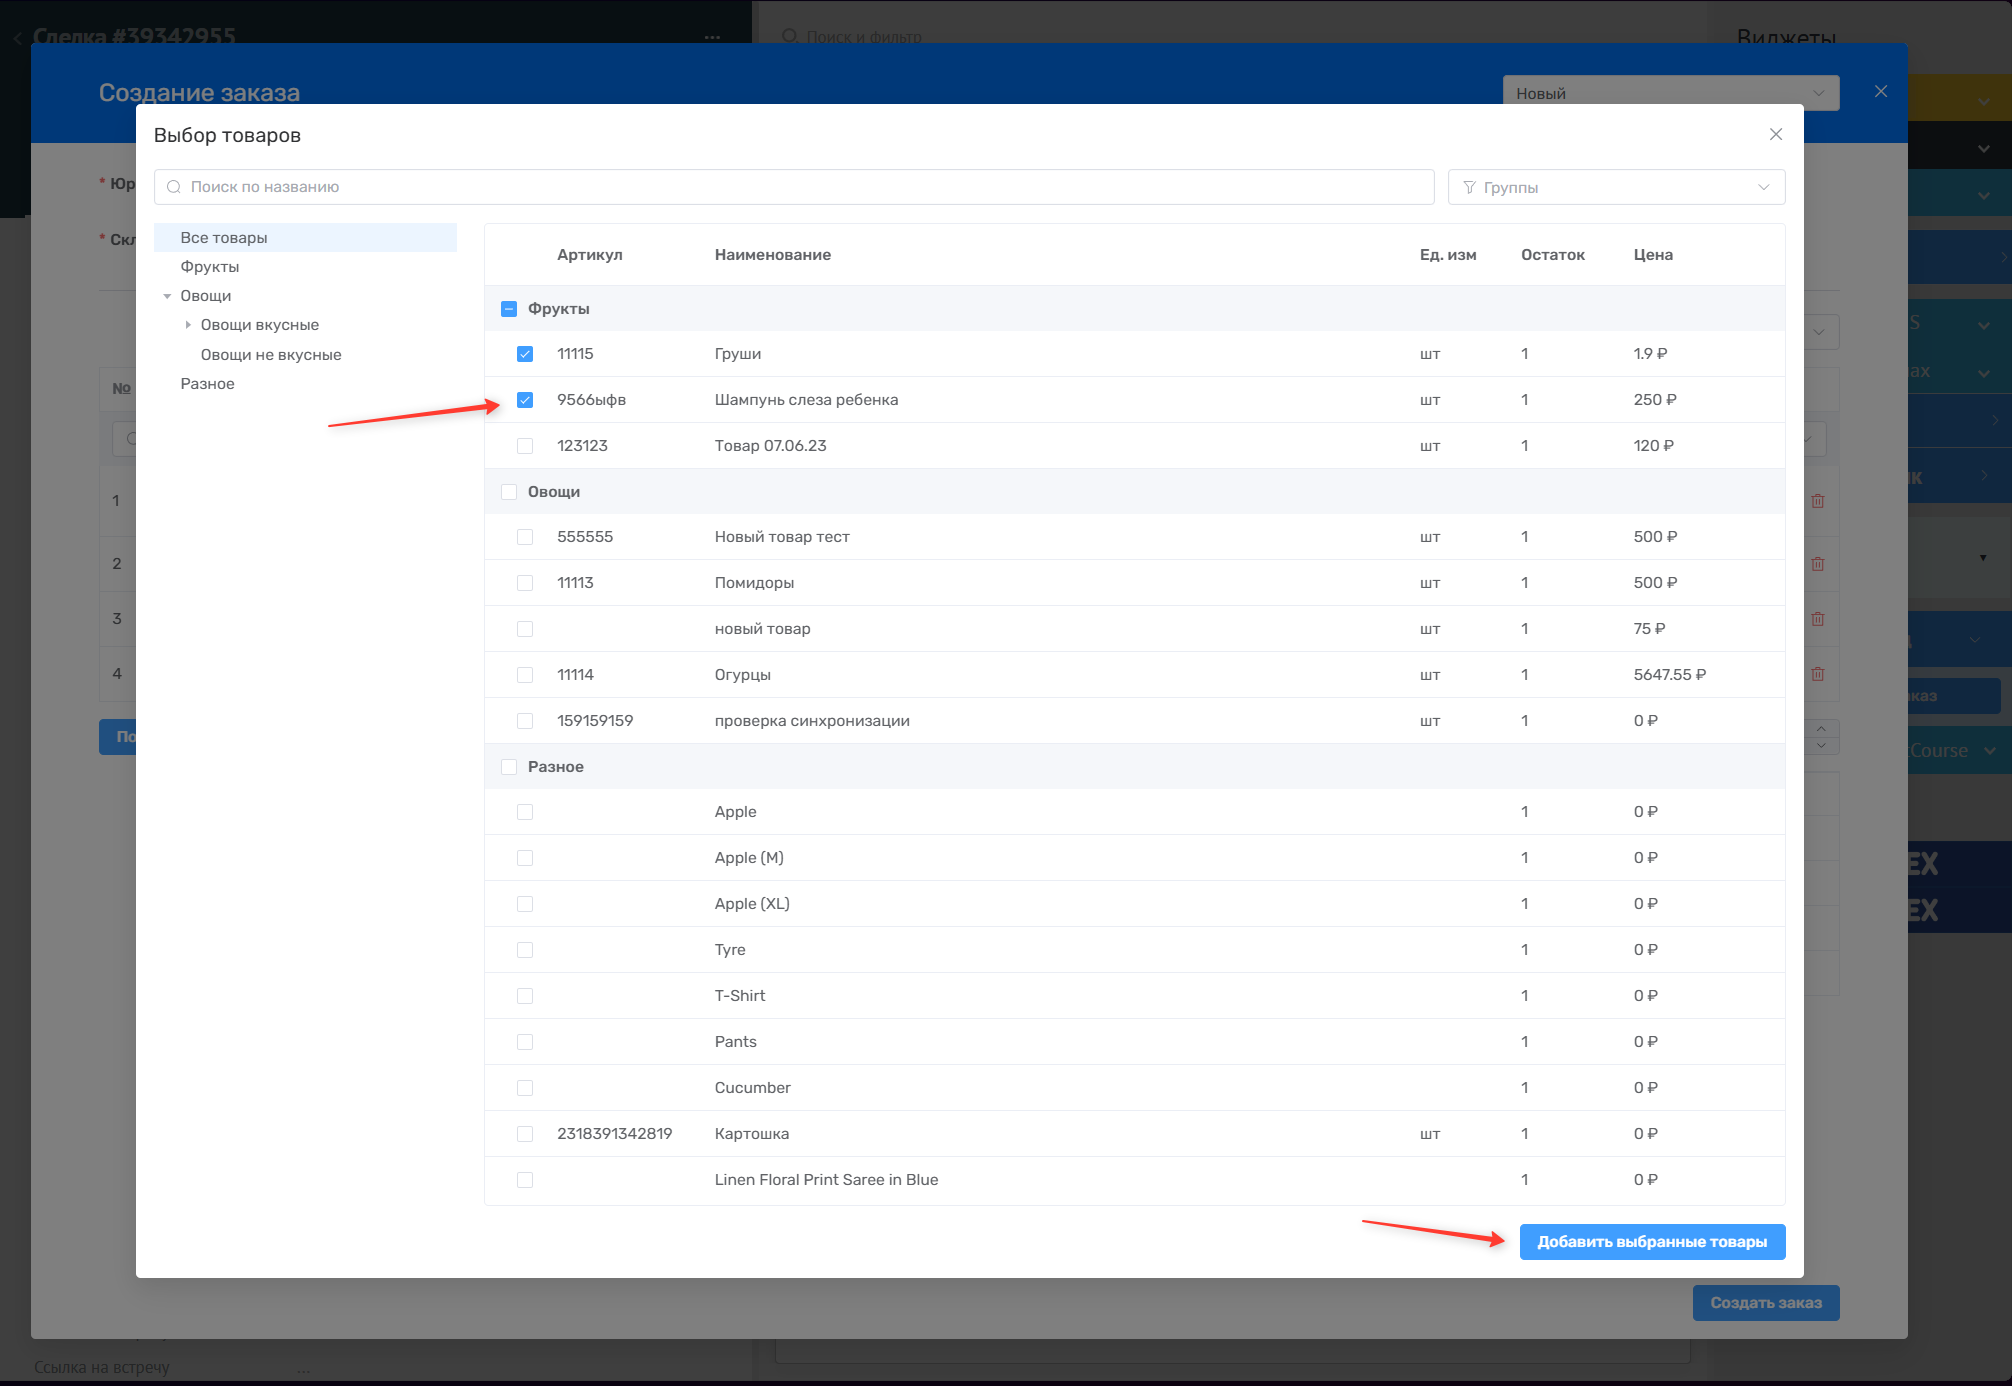Click the Tyre product name
The height and width of the screenshot is (1386, 2012).
coord(730,950)
